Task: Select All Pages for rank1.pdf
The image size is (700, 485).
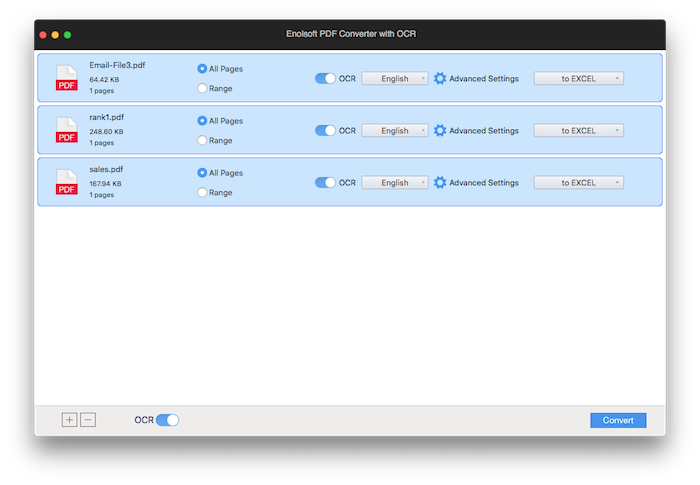Action: tap(202, 121)
